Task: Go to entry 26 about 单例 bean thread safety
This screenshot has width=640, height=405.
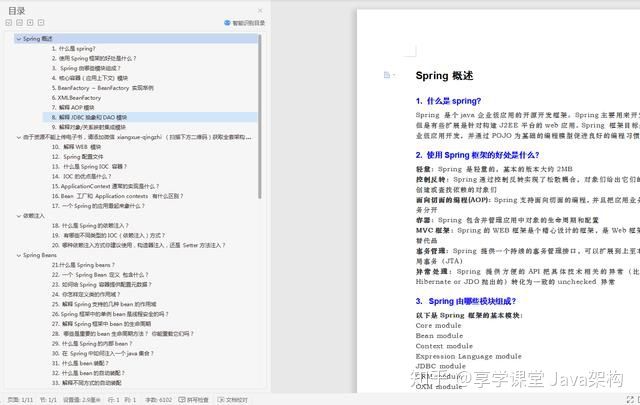Action: click(x=110, y=314)
